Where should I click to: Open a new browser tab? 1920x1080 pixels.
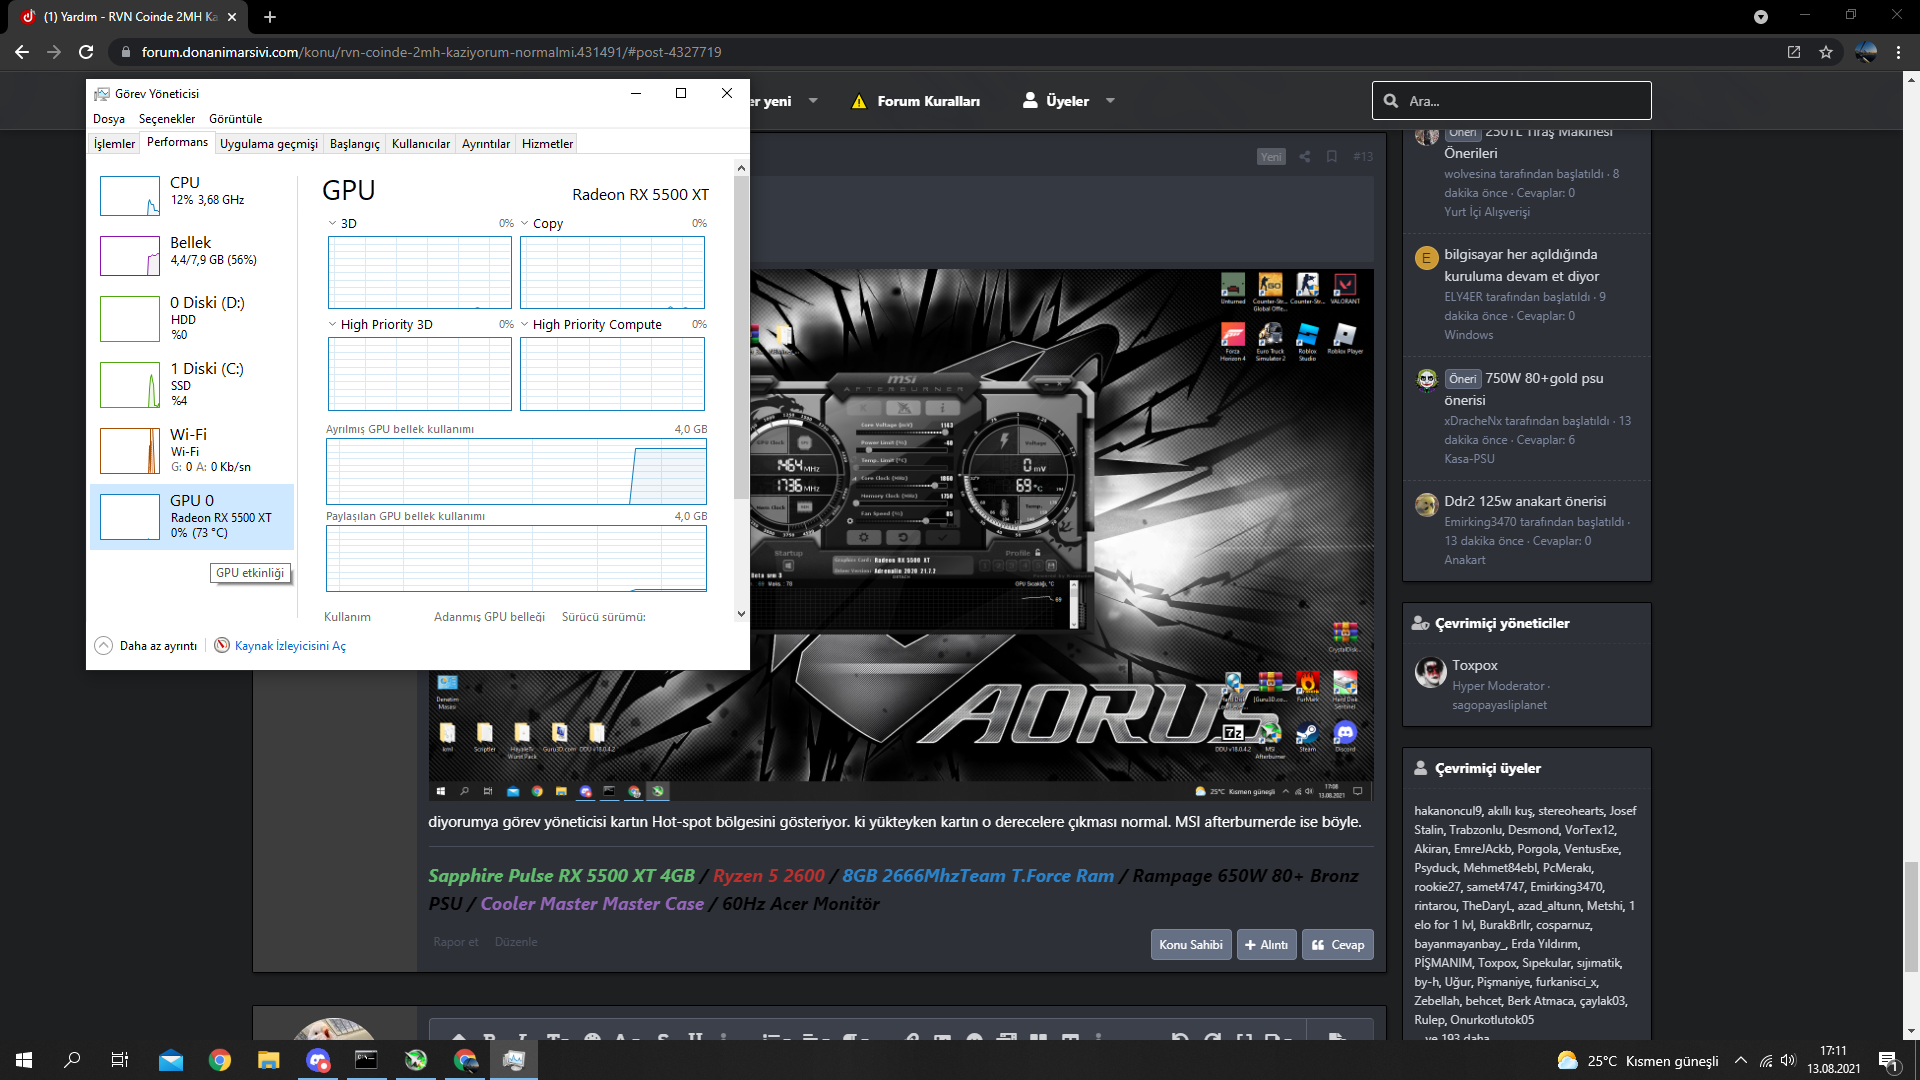[270, 16]
